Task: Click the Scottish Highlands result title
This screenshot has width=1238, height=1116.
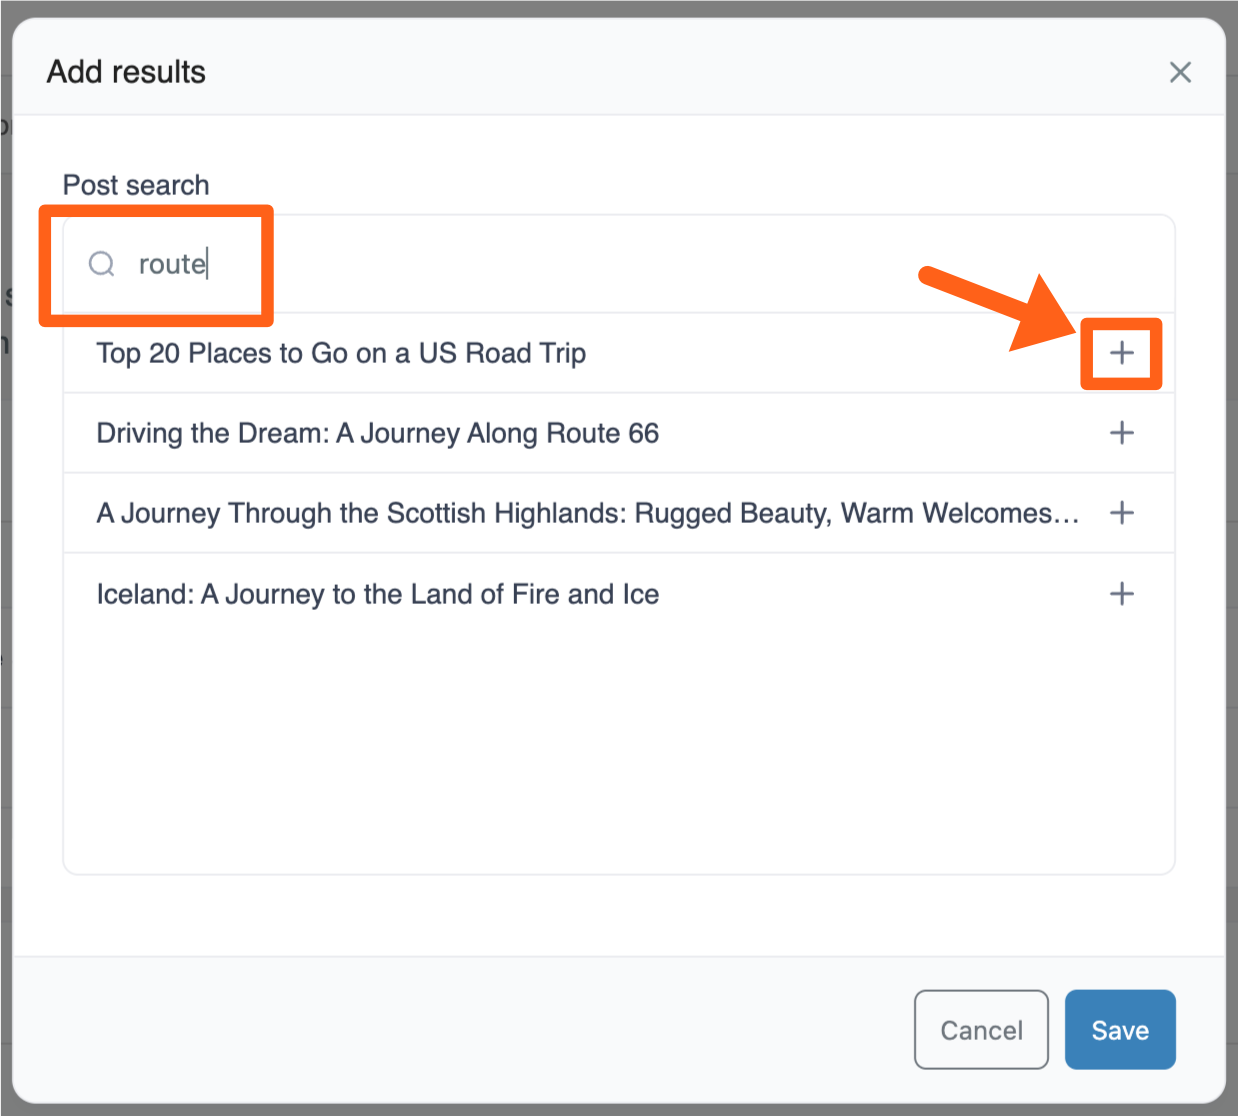Action: coord(580,513)
